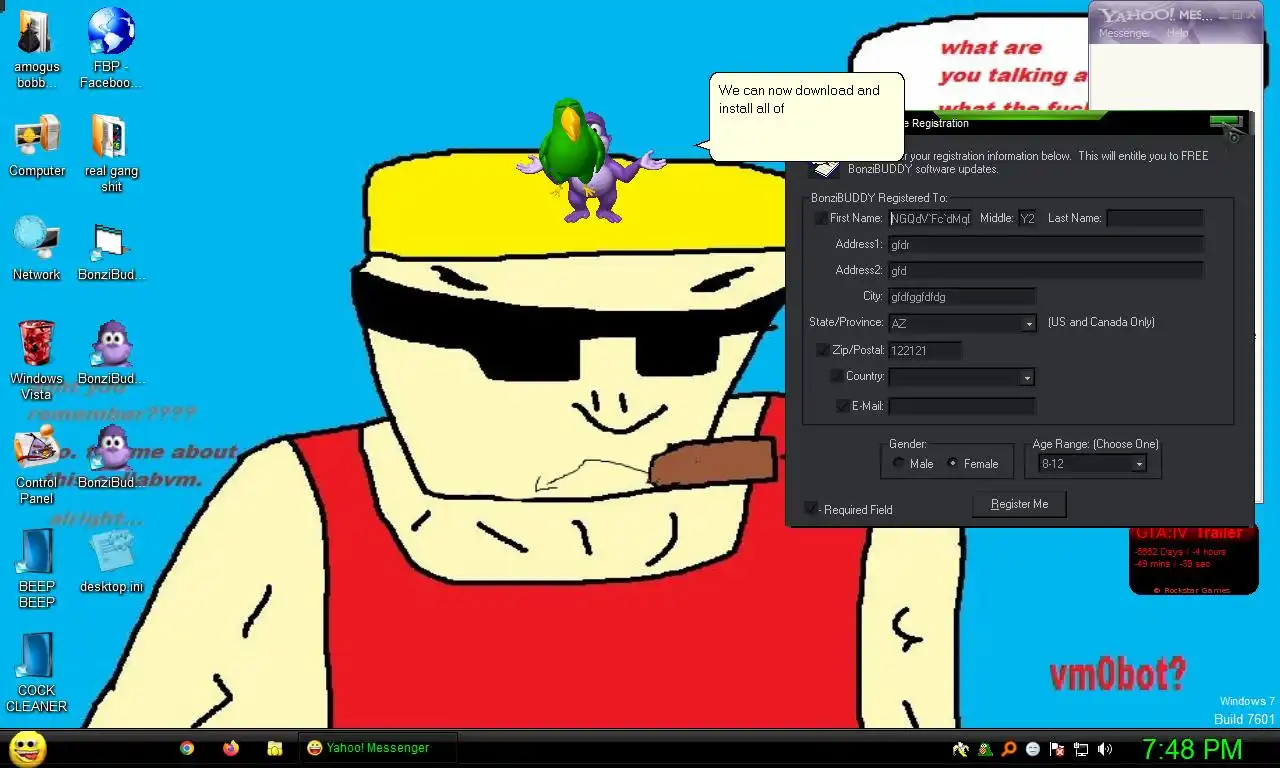
Task: Click the GTA:IV Trailer countdown gadget
Action: (x=1193, y=561)
